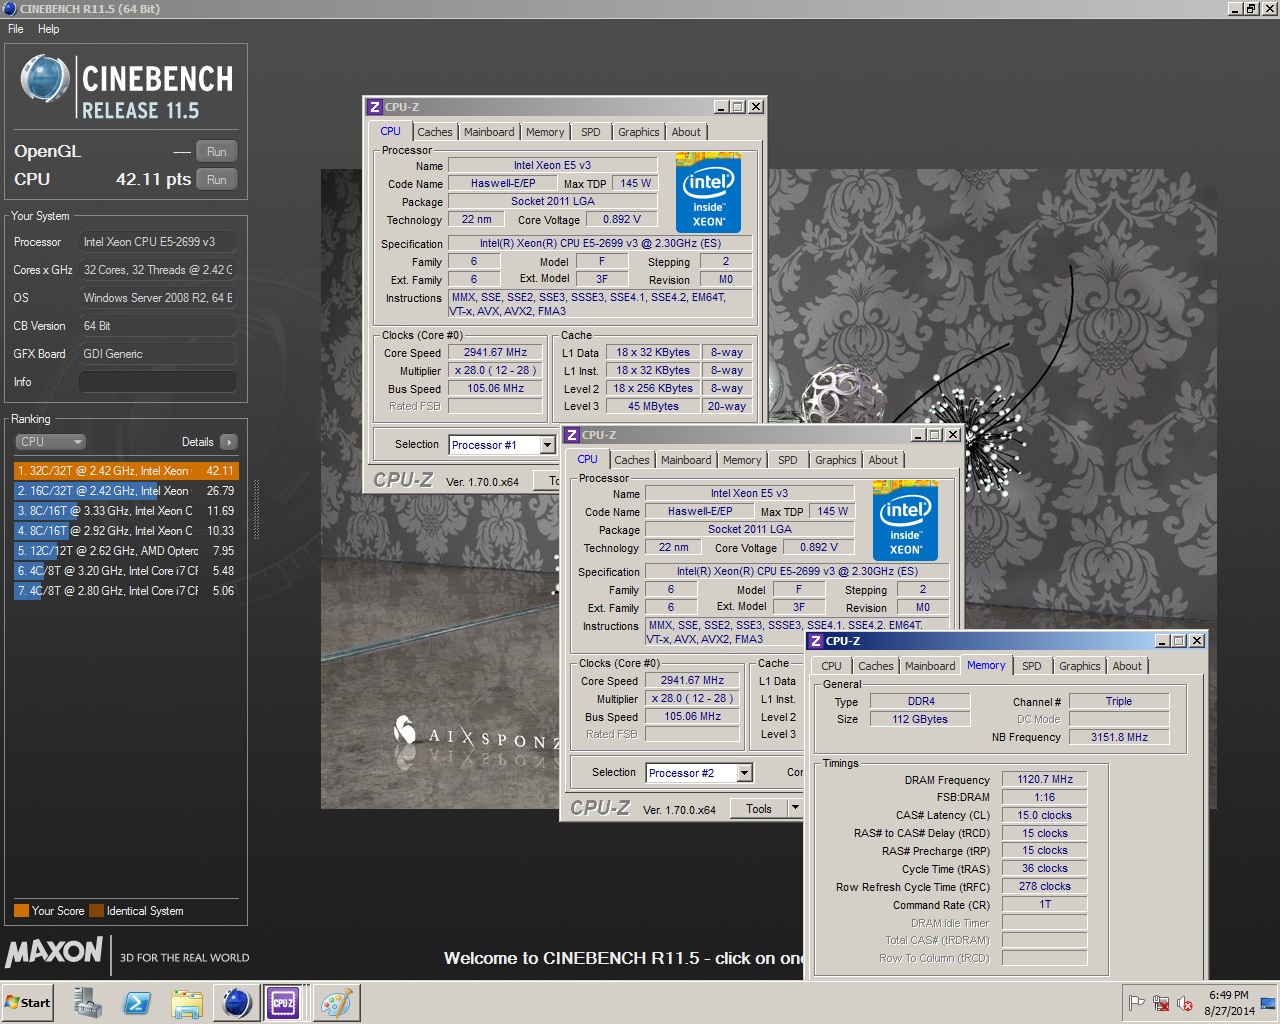Run the OpenGL benchmark

216,152
